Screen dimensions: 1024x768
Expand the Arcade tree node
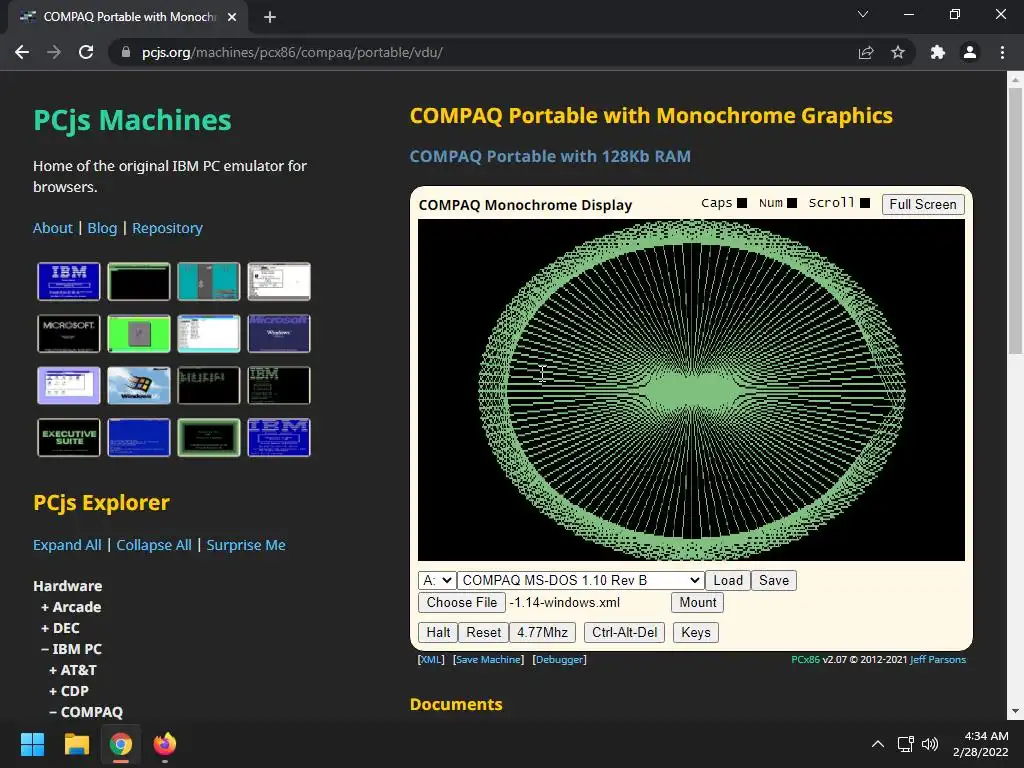(x=71, y=607)
